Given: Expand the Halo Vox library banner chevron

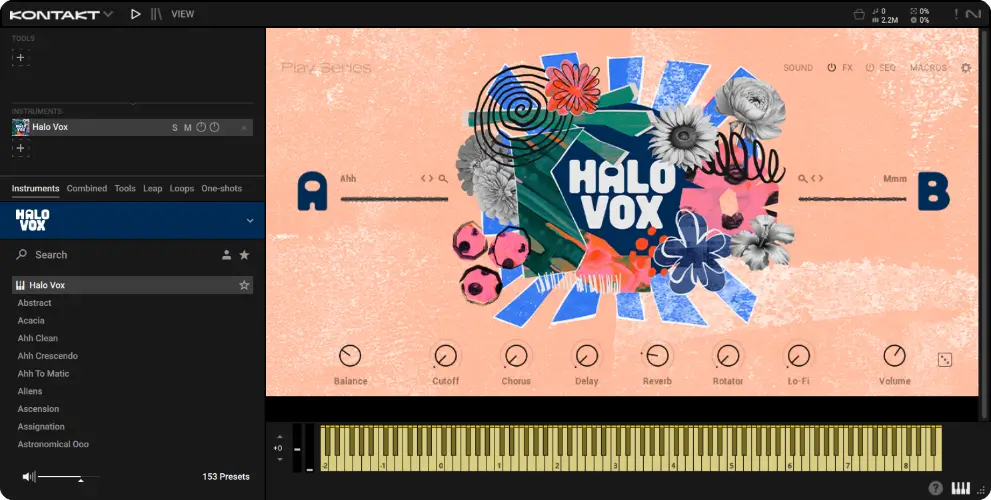Looking at the screenshot, I should click(250, 221).
